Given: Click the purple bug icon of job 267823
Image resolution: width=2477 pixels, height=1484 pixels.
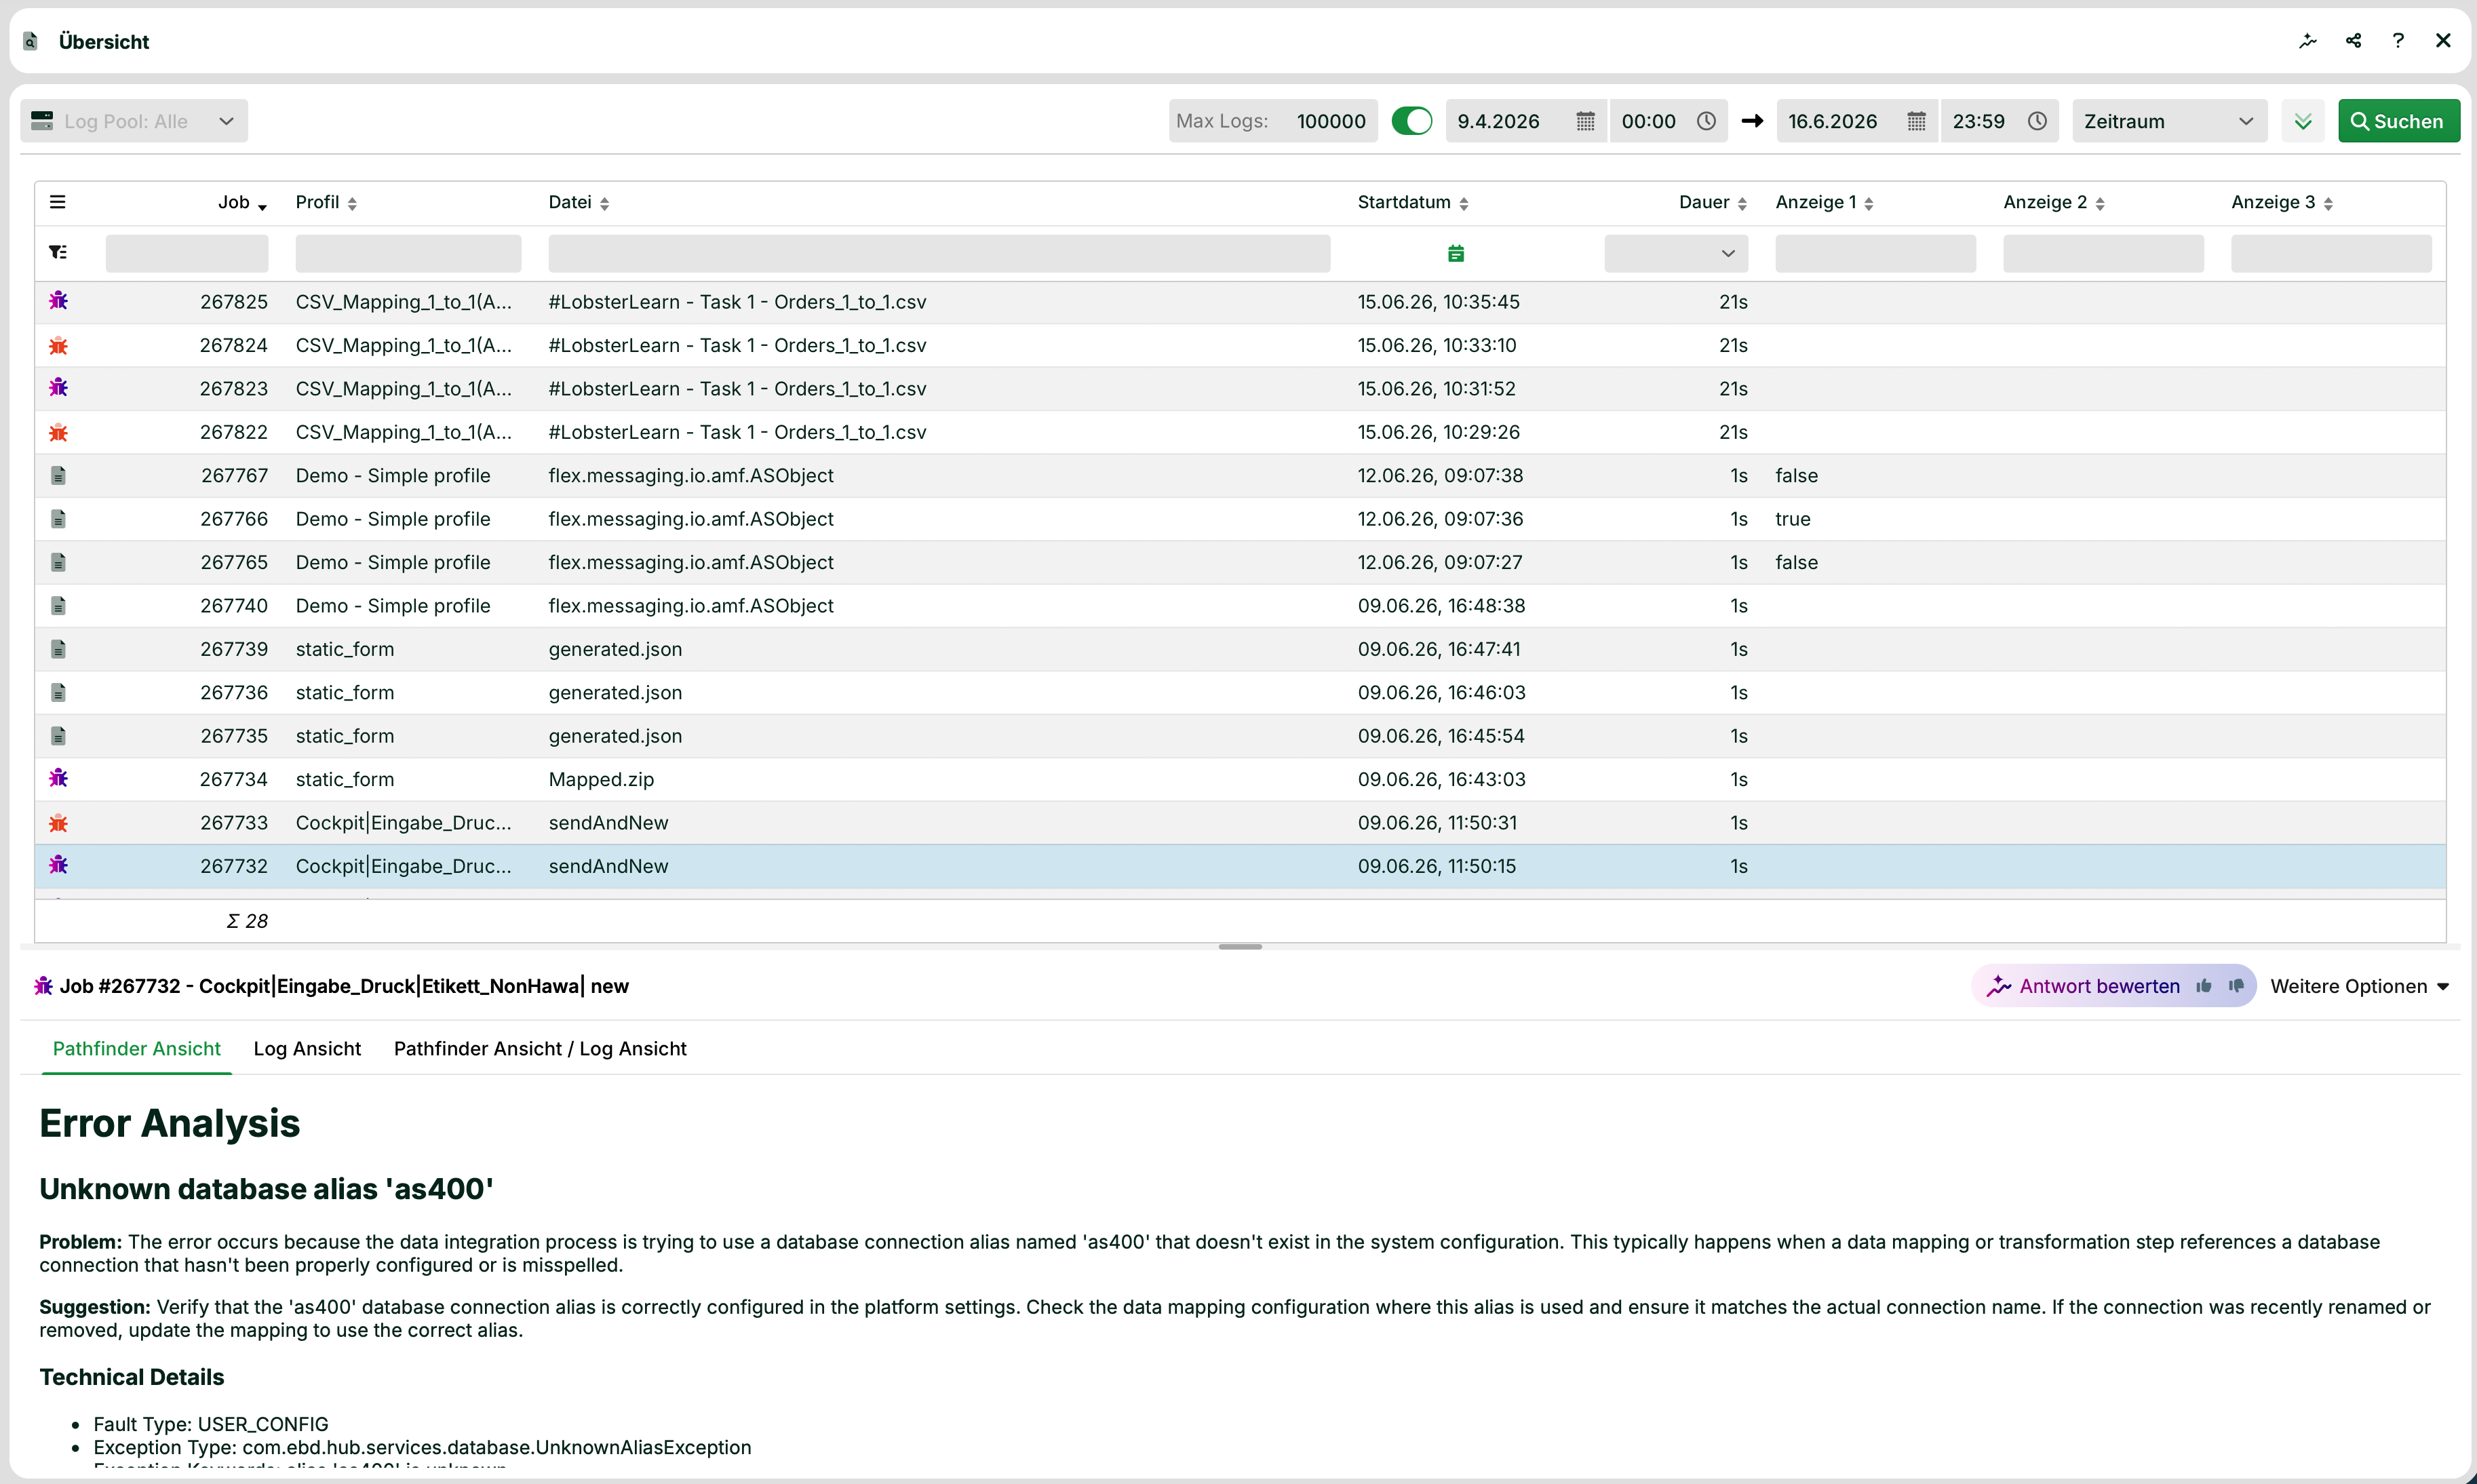Looking at the screenshot, I should point(58,387).
